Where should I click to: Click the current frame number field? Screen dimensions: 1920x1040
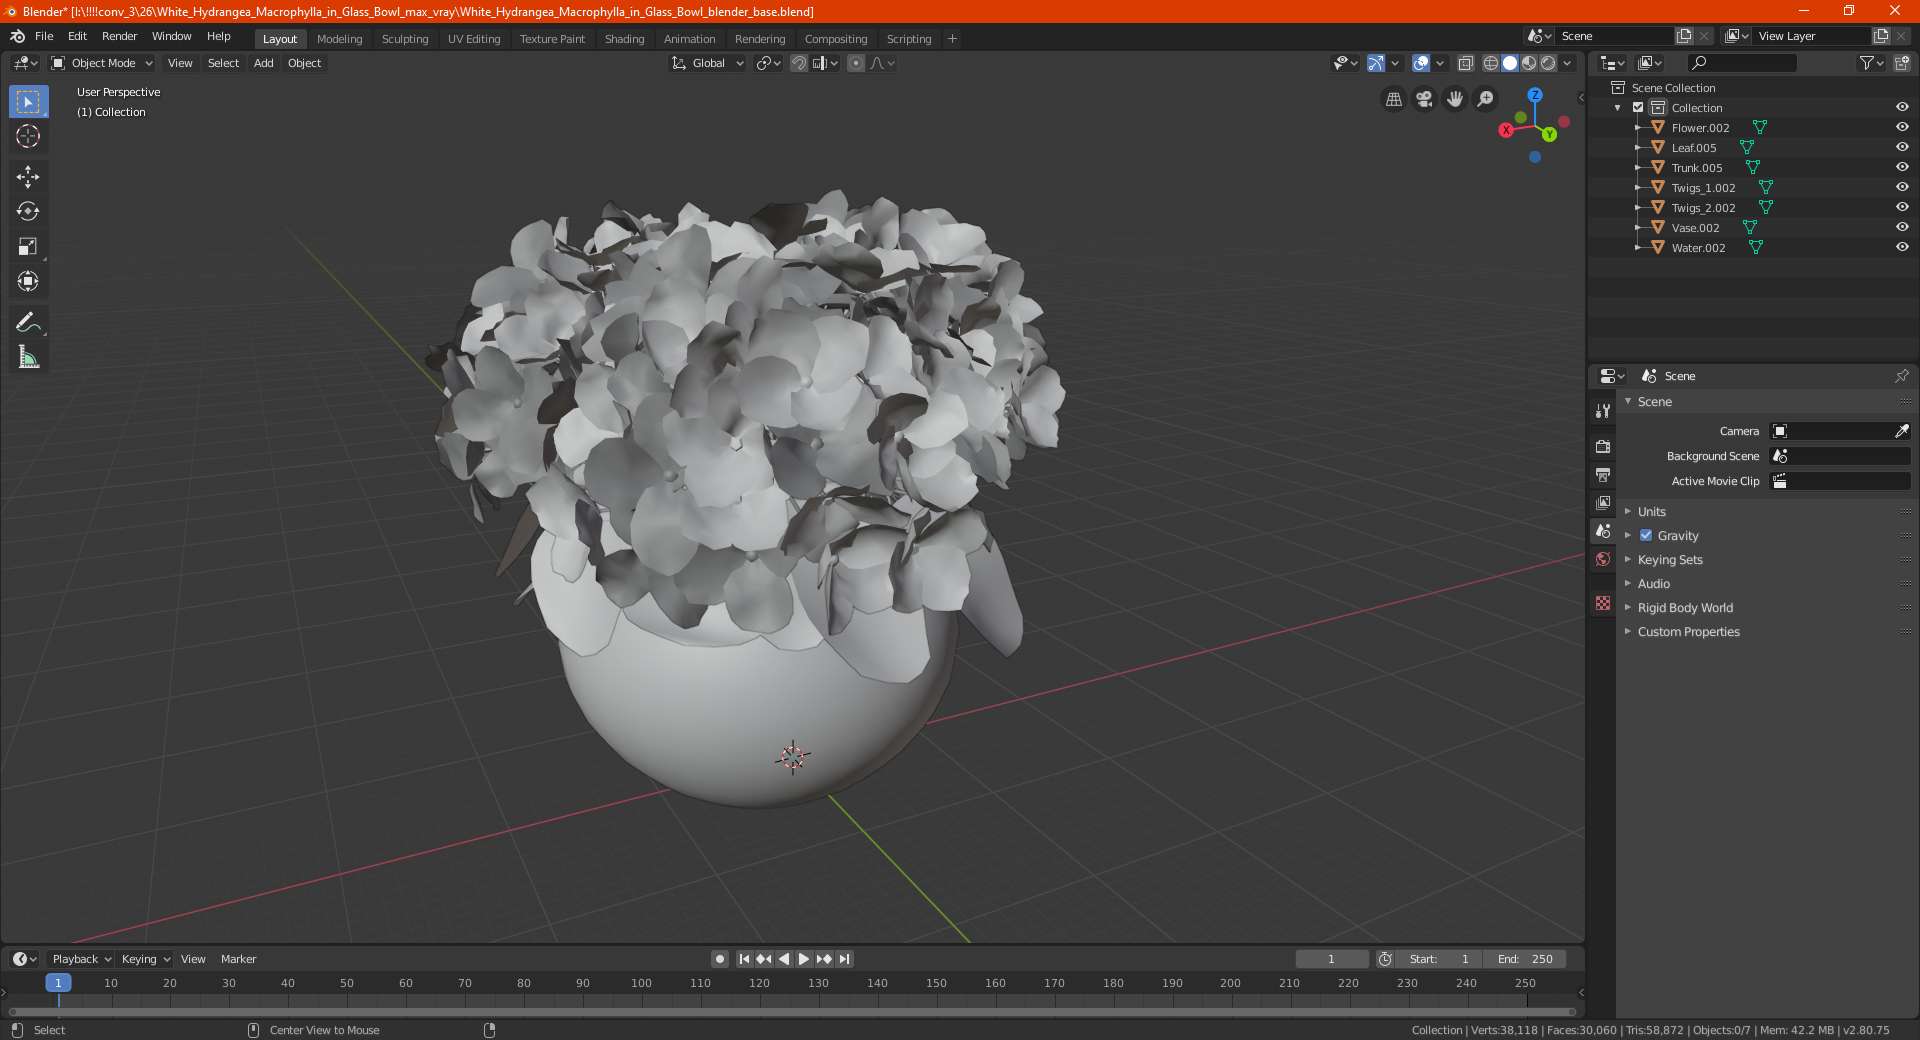(x=1332, y=959)
